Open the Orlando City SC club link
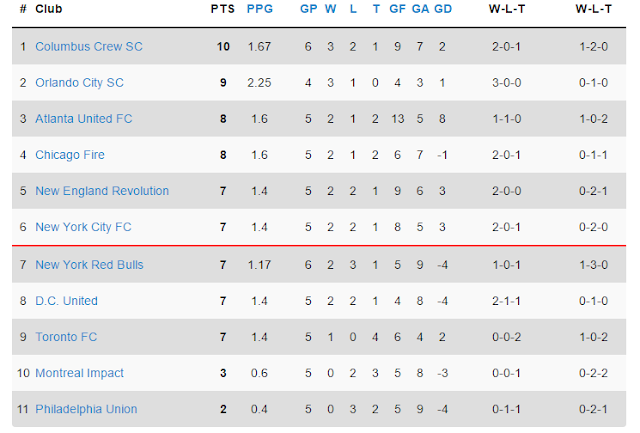Viewport: 640px width, 433px height. click(79, 83)
